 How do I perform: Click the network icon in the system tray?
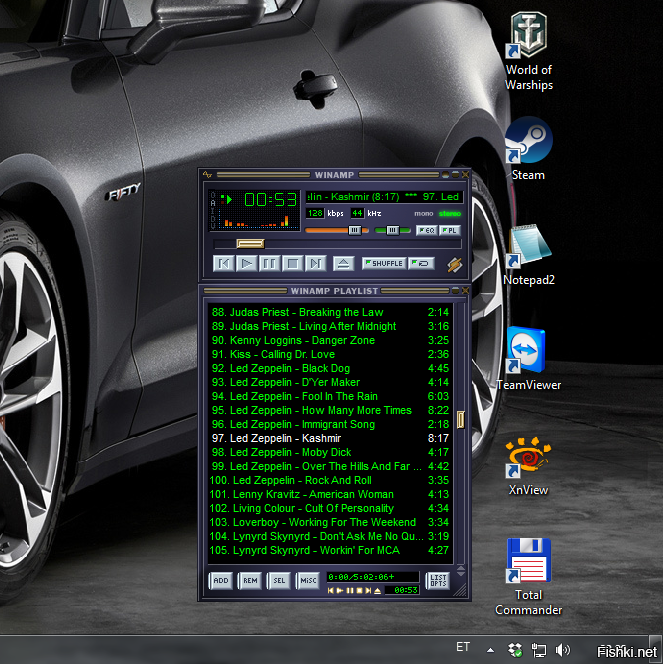(539, 650)
